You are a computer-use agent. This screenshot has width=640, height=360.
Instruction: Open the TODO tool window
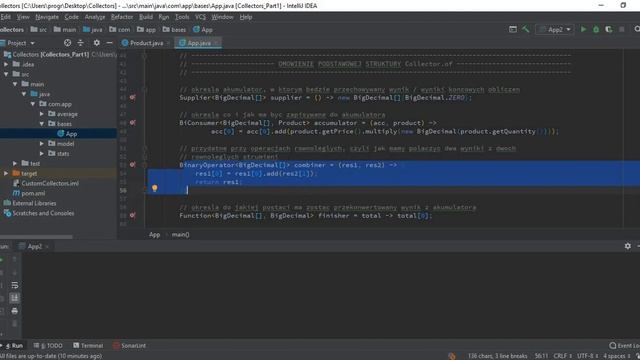tap(48, 346)
